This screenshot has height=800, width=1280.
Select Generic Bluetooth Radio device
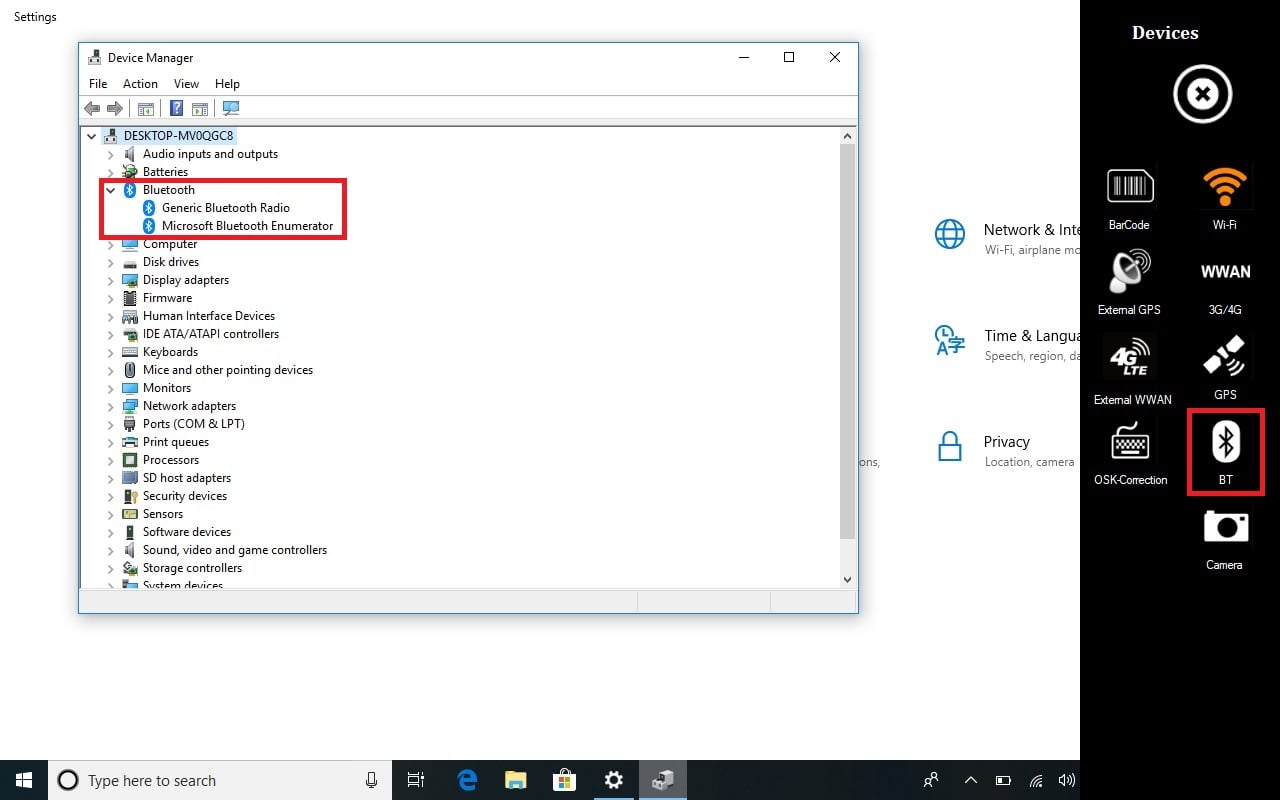(x=225, y=208)
